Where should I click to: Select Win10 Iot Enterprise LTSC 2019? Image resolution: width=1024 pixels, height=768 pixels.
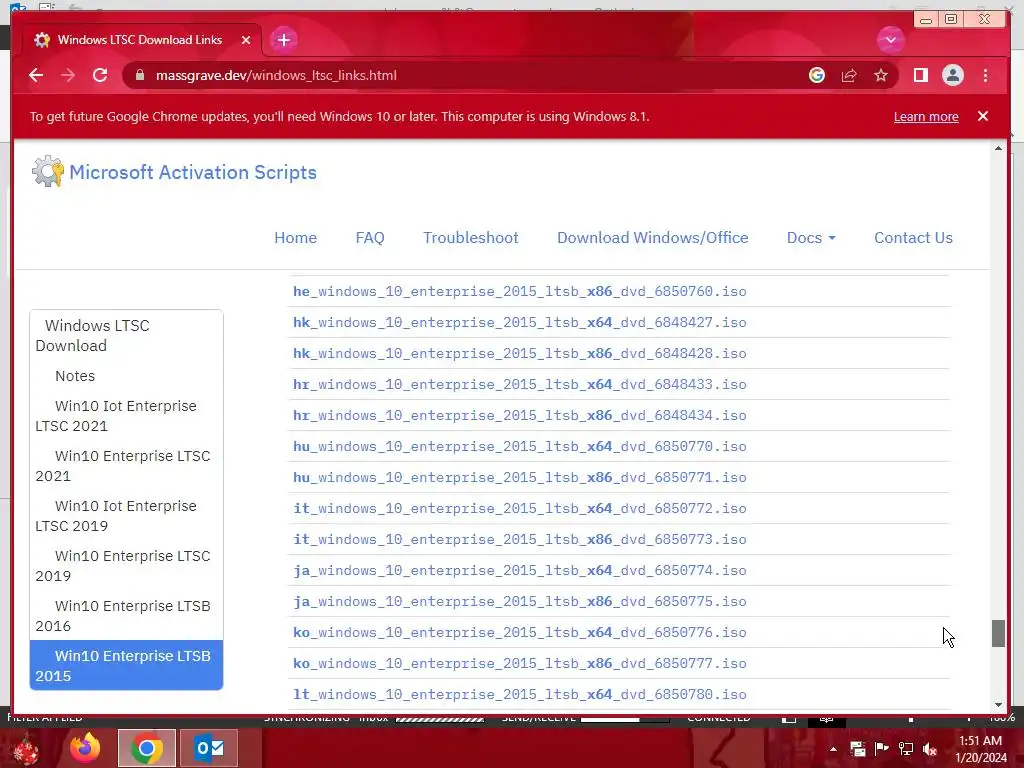[126, 516]
